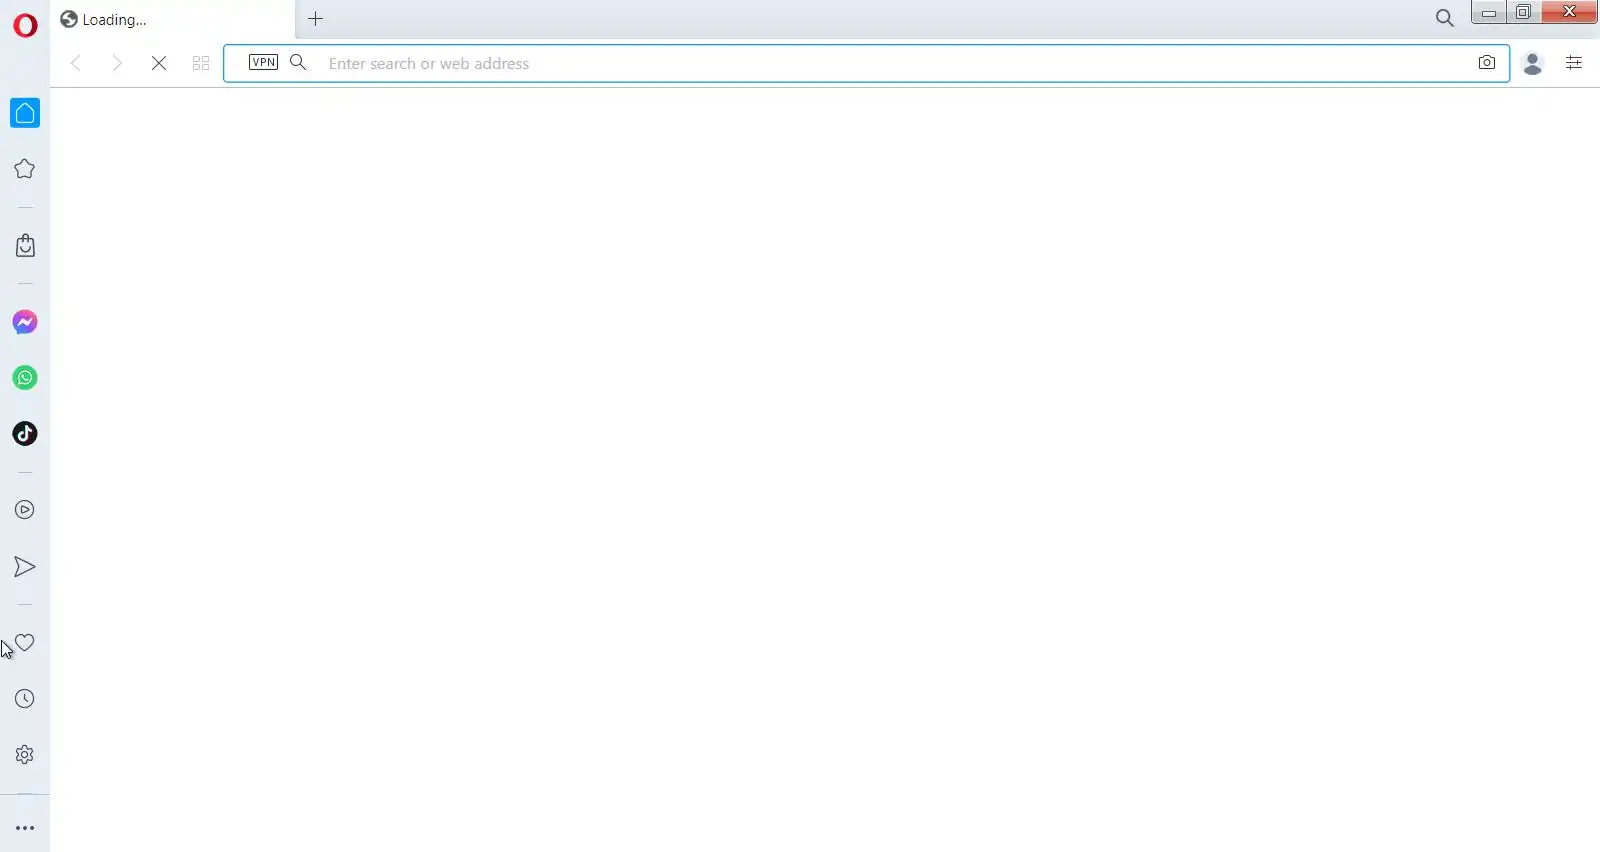Launch WhatsApp from sidebar
1600x852 pixels.
[25, 378]
